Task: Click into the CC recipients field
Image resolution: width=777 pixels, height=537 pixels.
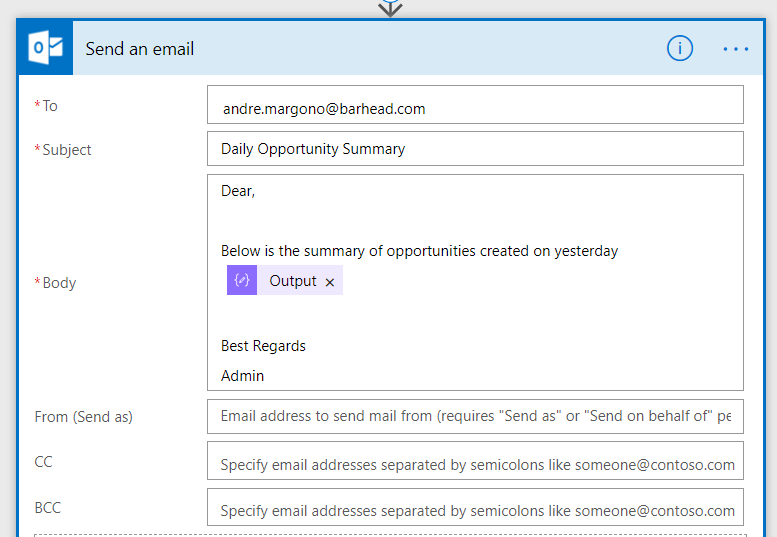Action: 475,464
